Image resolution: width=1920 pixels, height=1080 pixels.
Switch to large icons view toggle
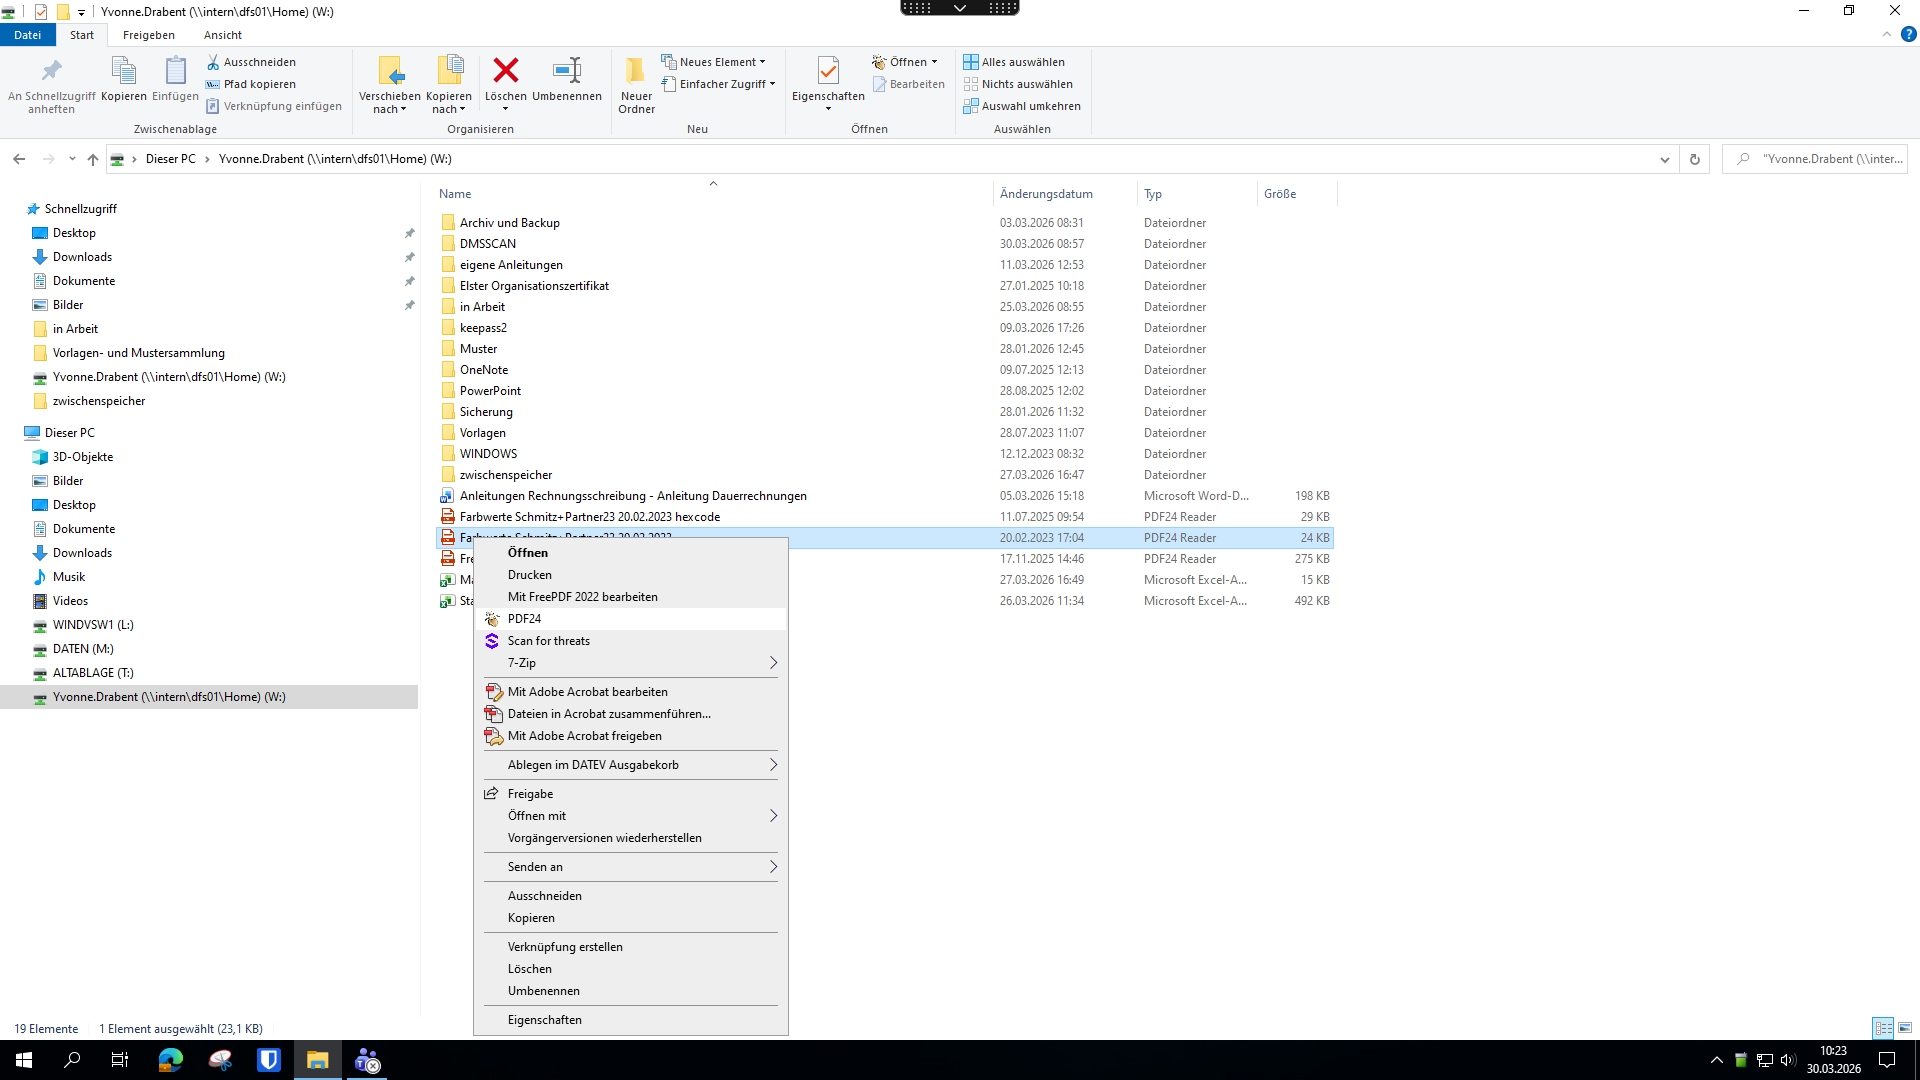(x=1905, y=1028)
